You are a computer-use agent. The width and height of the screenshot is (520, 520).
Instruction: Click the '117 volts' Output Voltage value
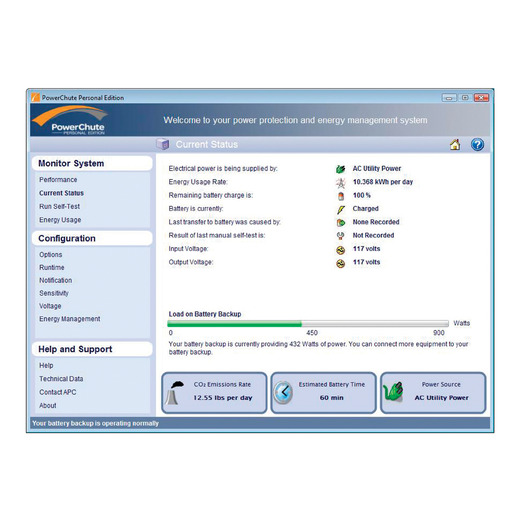[366, 262]
